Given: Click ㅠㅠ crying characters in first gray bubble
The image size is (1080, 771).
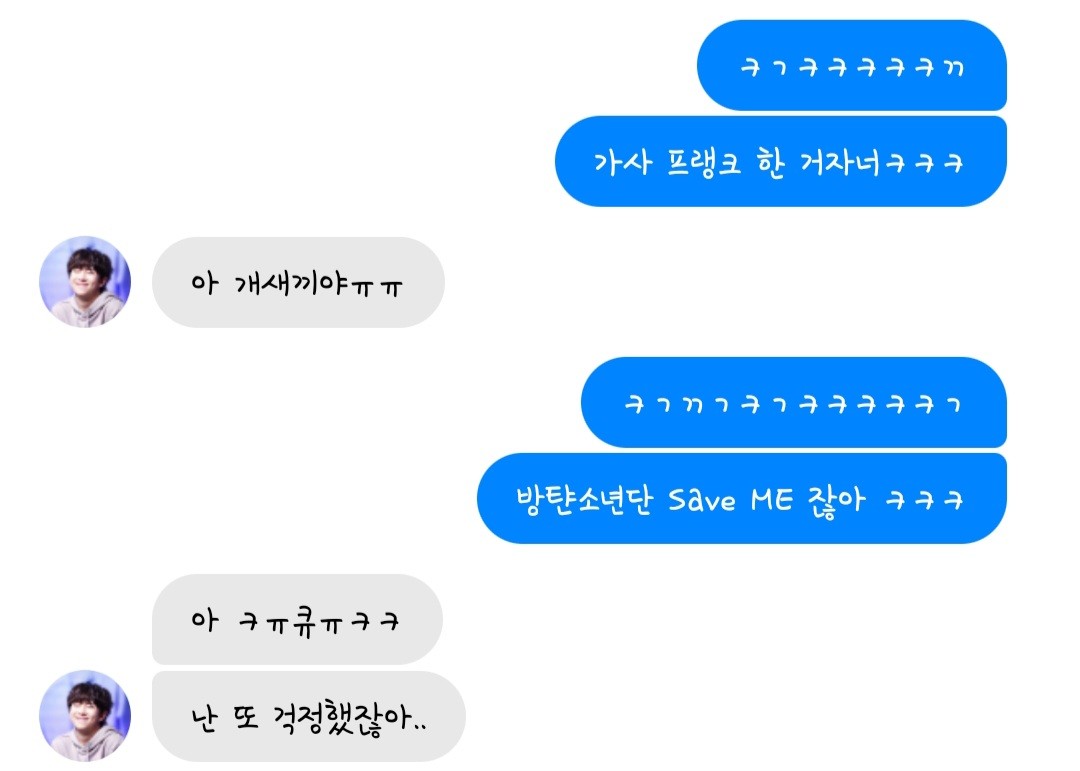Looking at the screenshot, I should pos(376,287).
